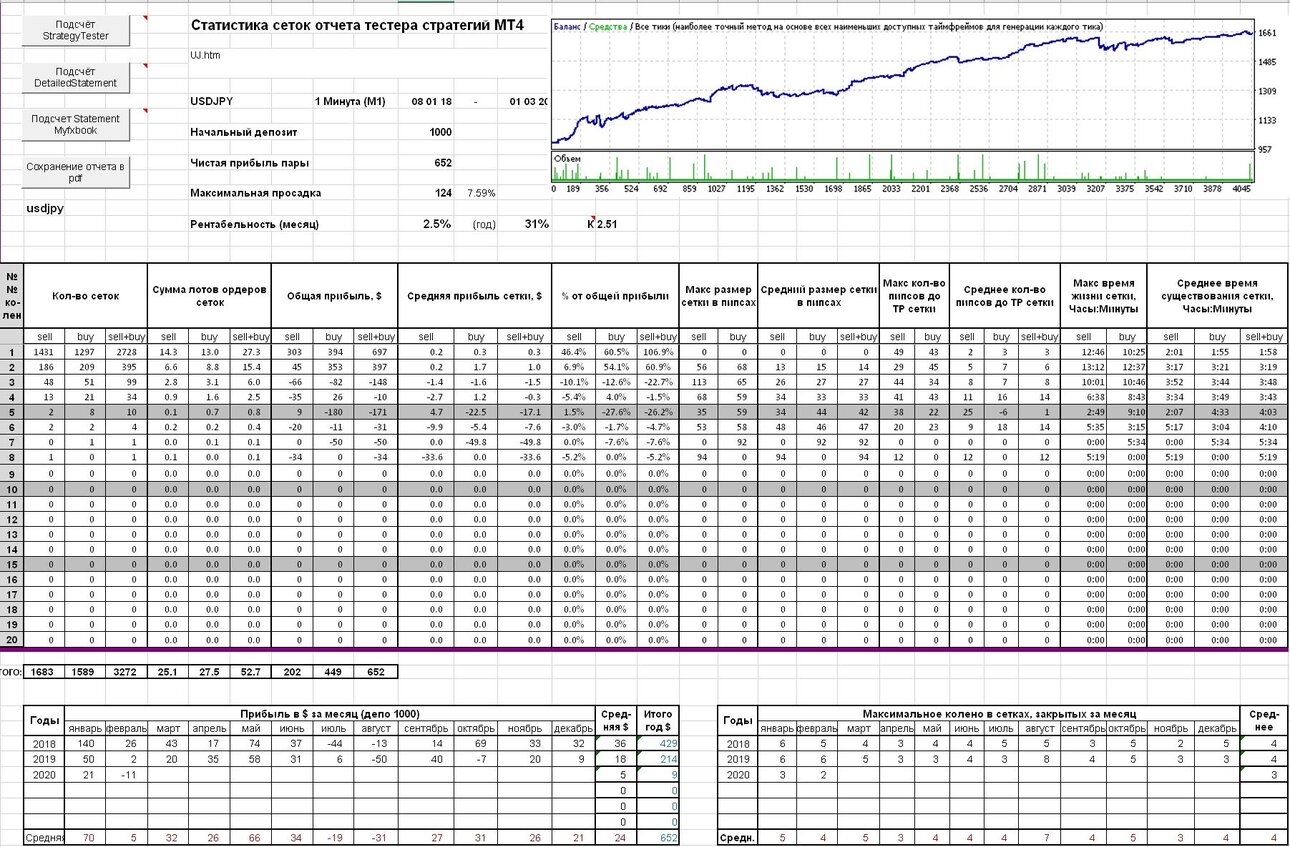
Task: Click the K 2.51 coefficient cell
Action: click(x=602, y=224)
